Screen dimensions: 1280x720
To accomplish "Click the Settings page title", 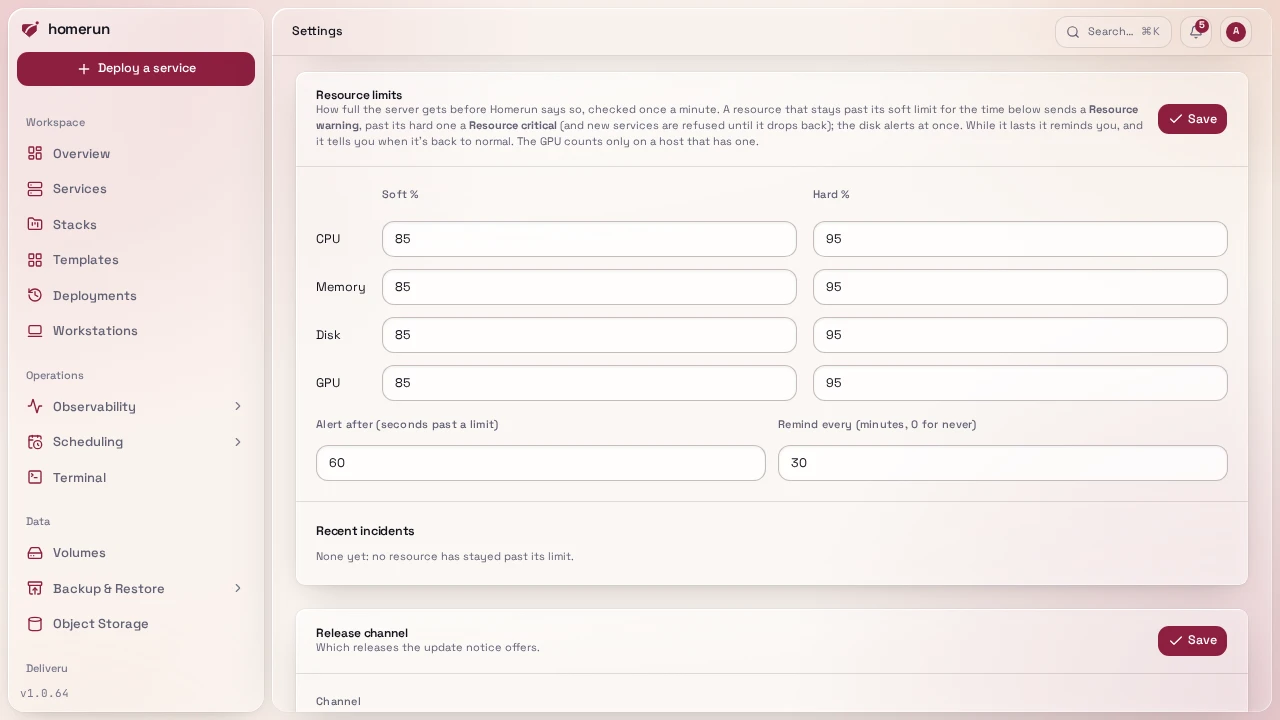I will [317, 31].
